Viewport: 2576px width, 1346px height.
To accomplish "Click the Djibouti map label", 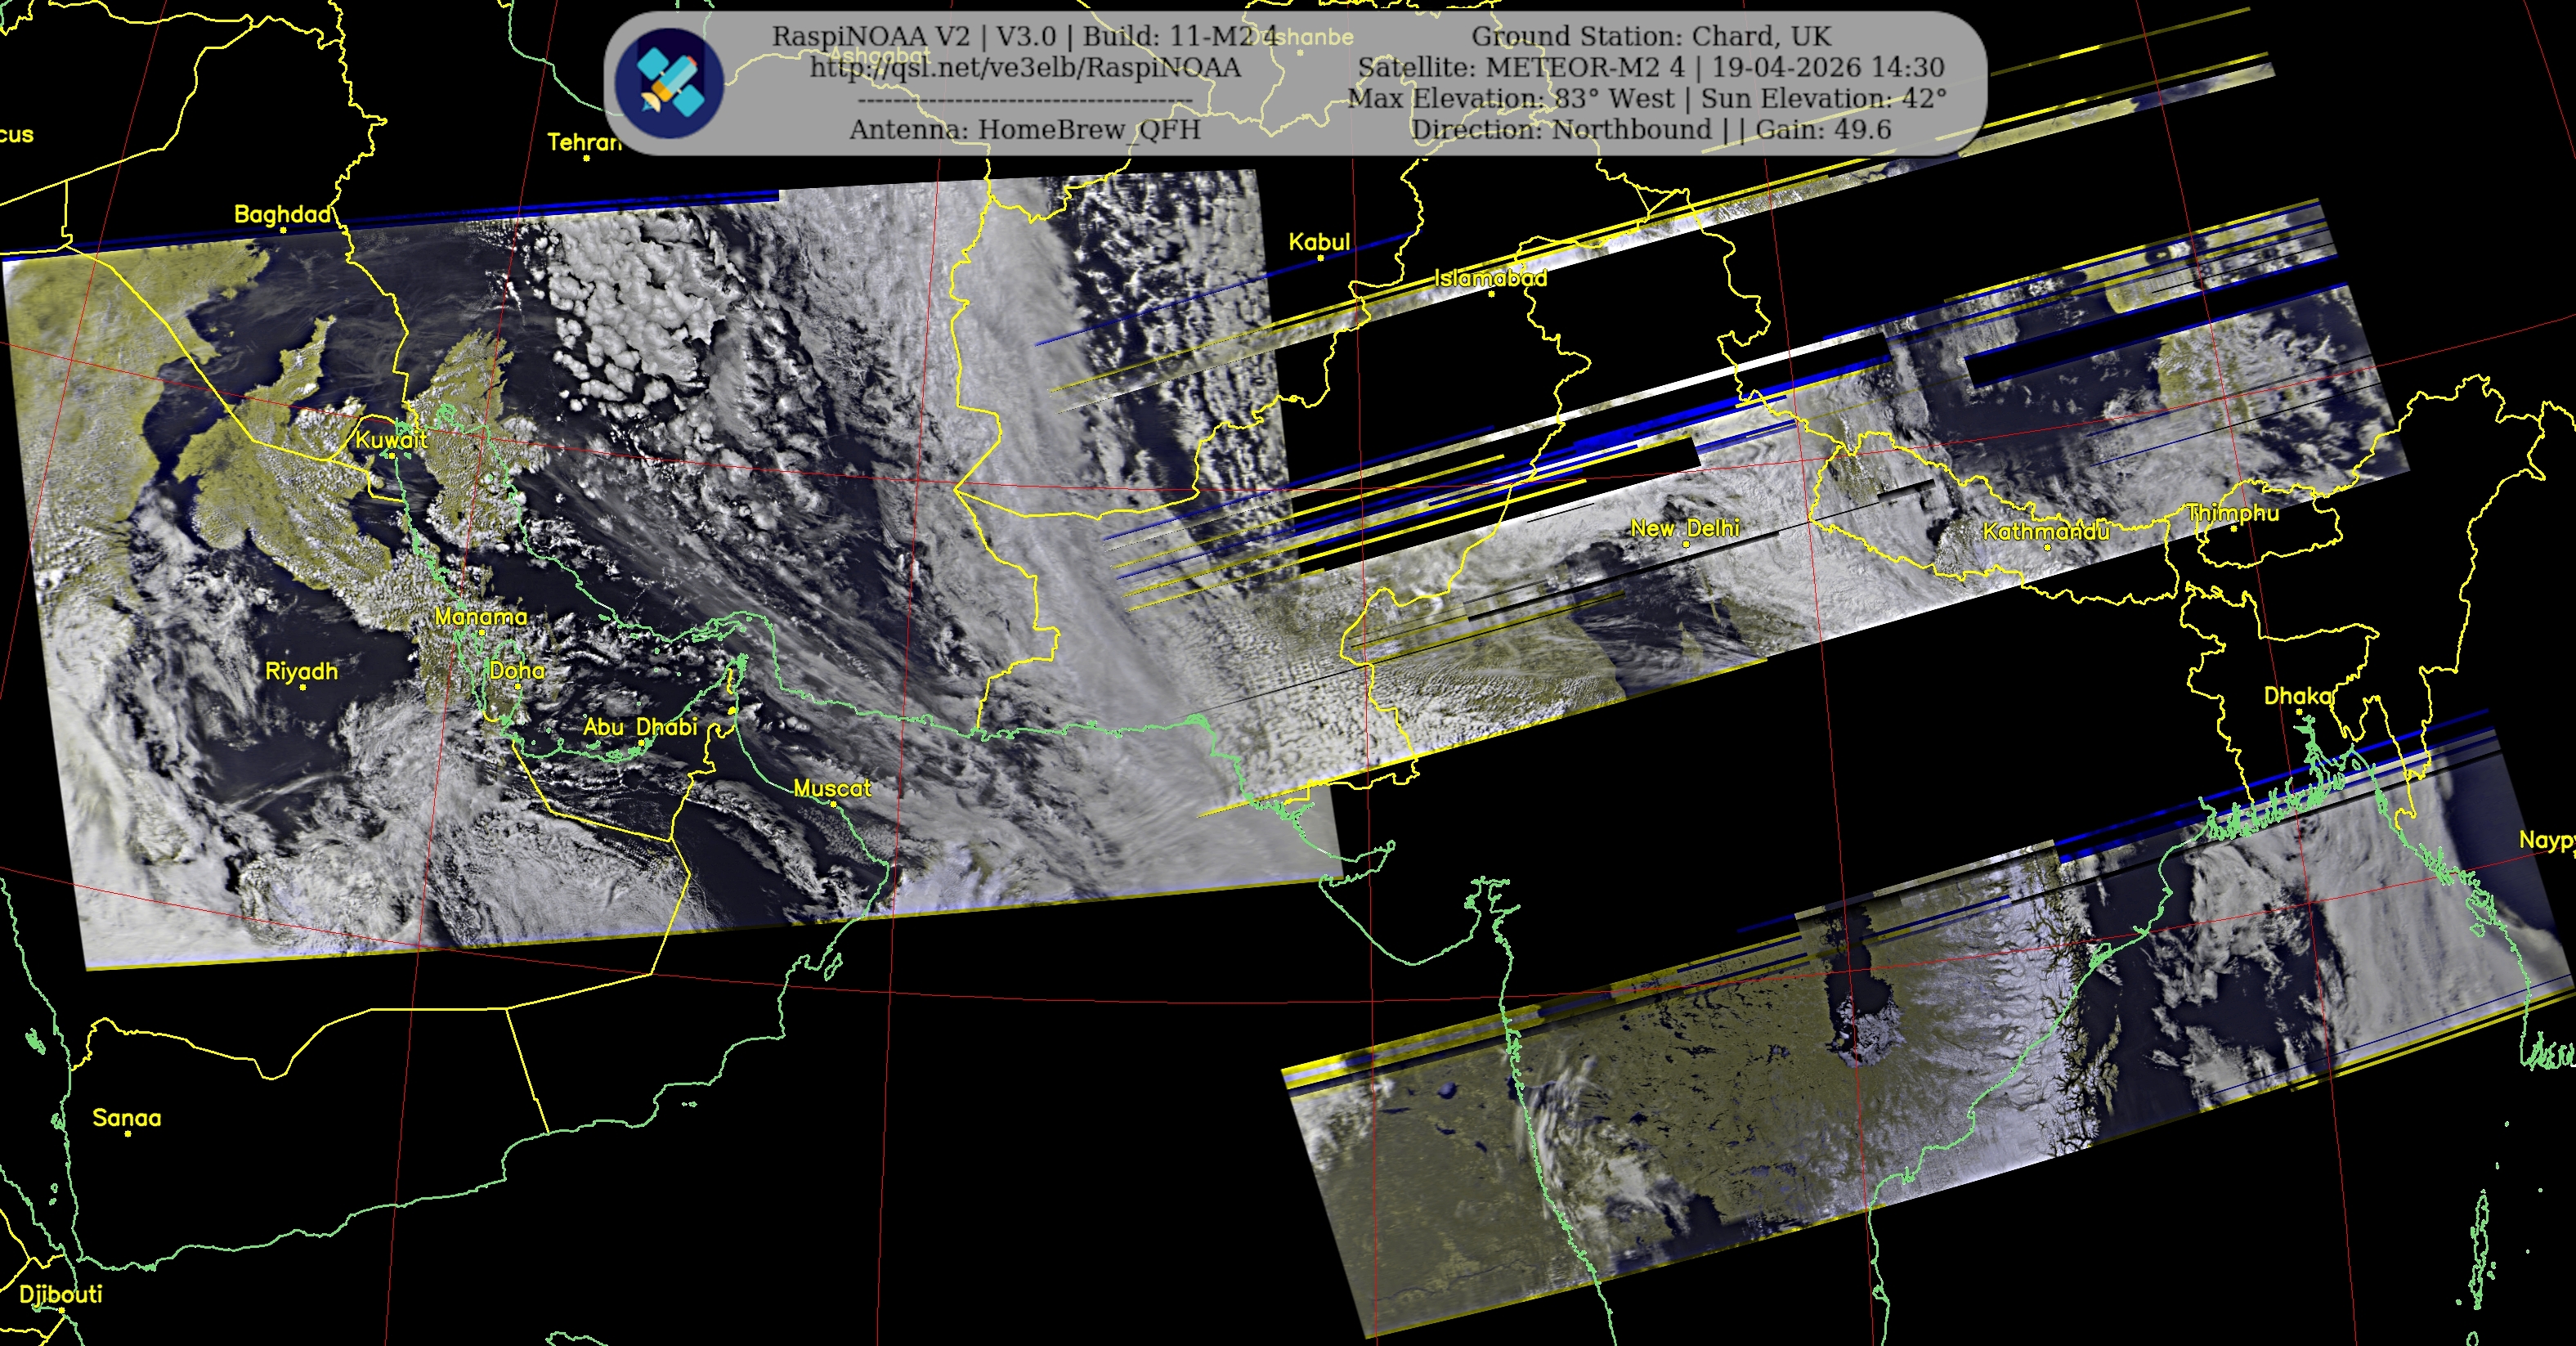I will [x=61, y=1294].
